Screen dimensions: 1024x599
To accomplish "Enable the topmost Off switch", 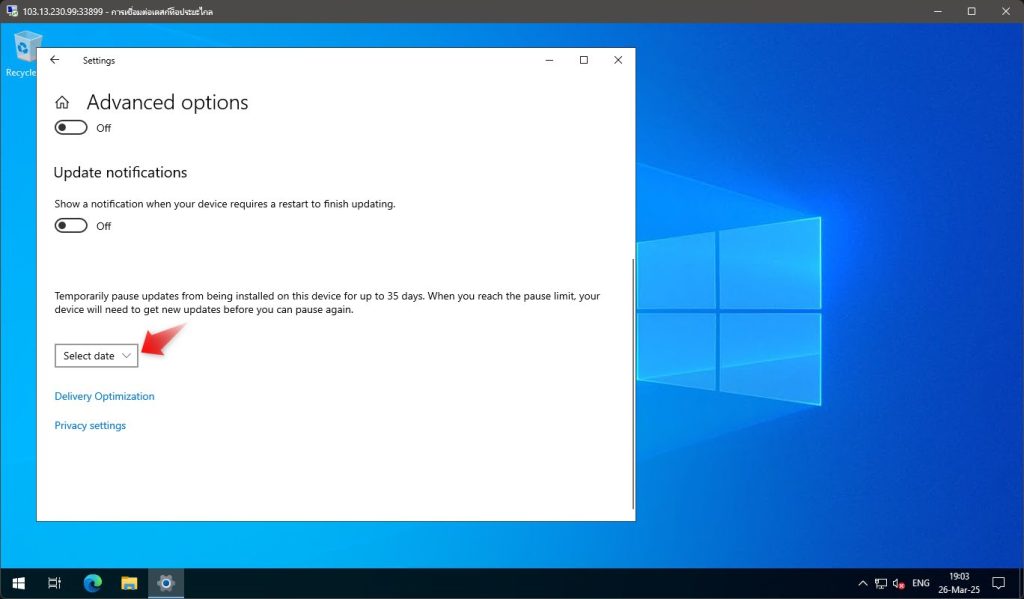I will [x=70, y=127].
